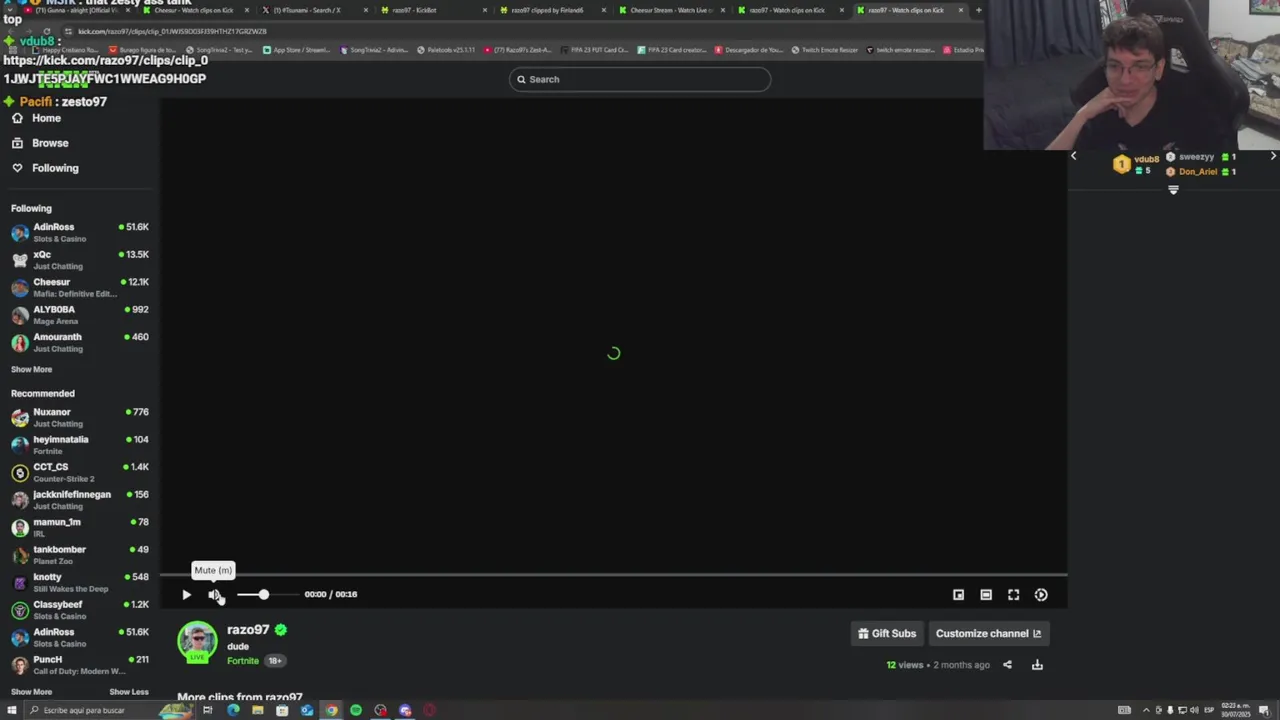Open Microsoft Edge from the taskbar

click(233, 711)
